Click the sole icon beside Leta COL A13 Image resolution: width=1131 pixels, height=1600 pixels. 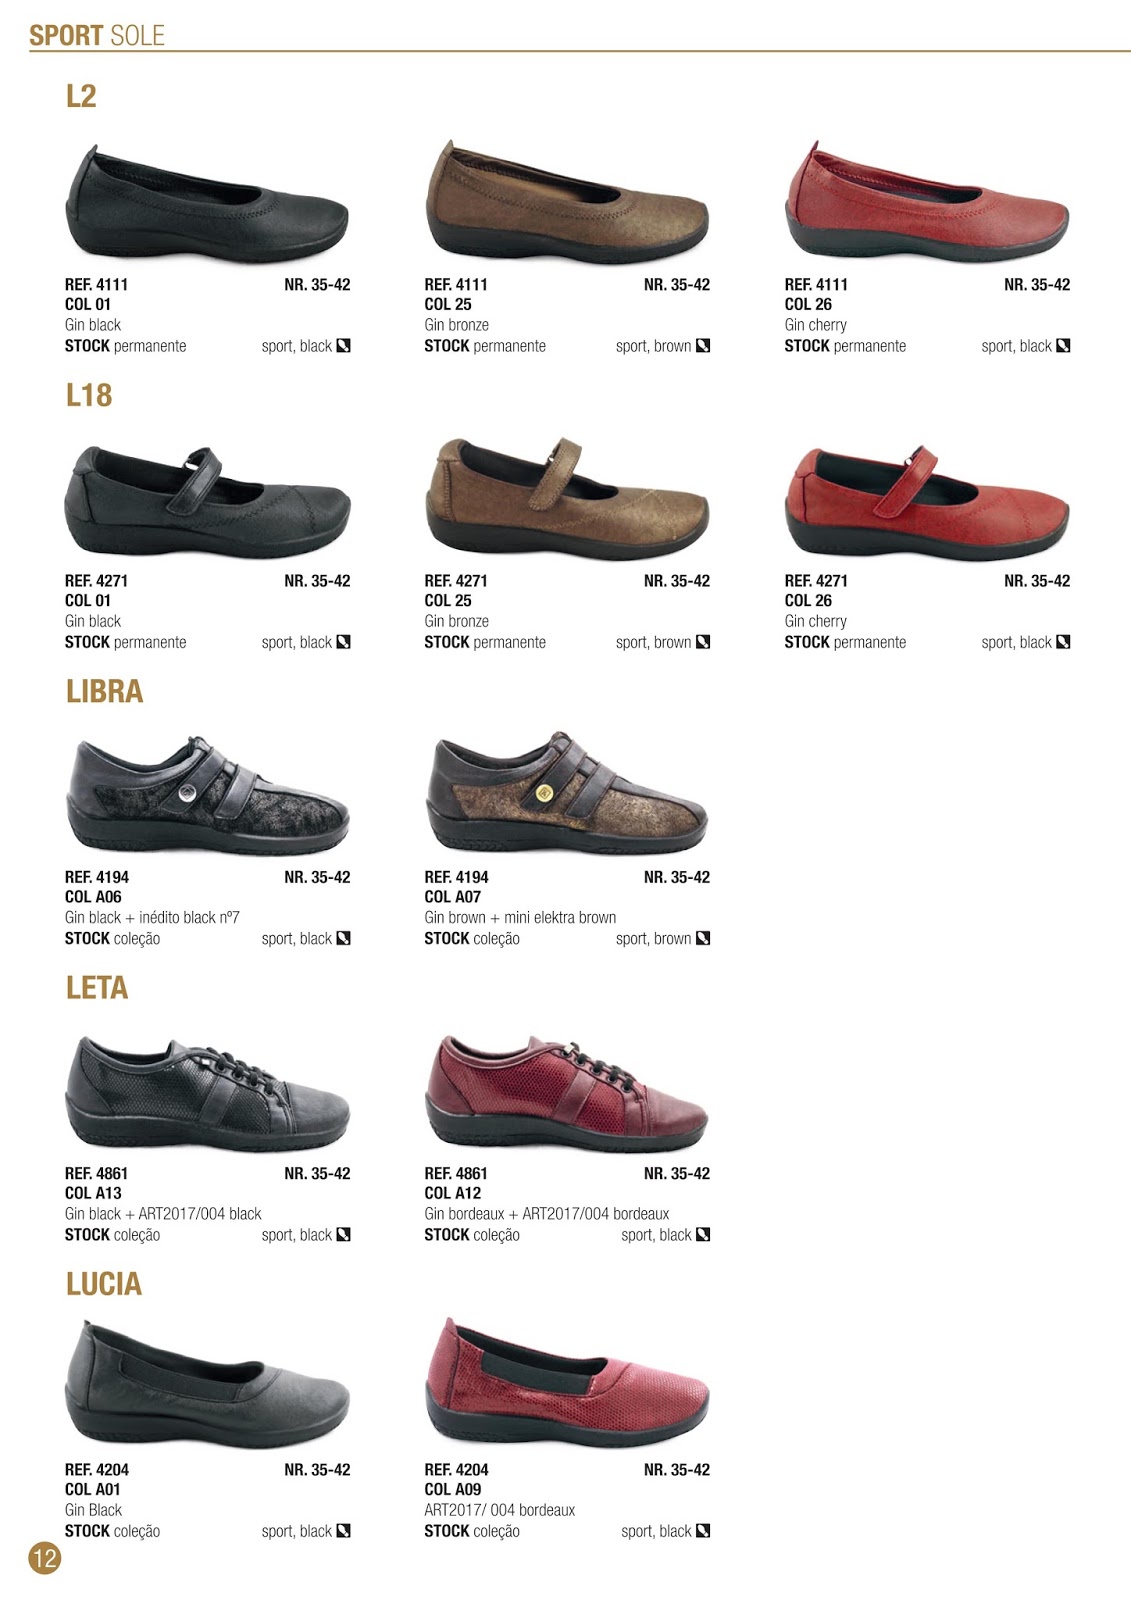click(x=344, y=1234)
